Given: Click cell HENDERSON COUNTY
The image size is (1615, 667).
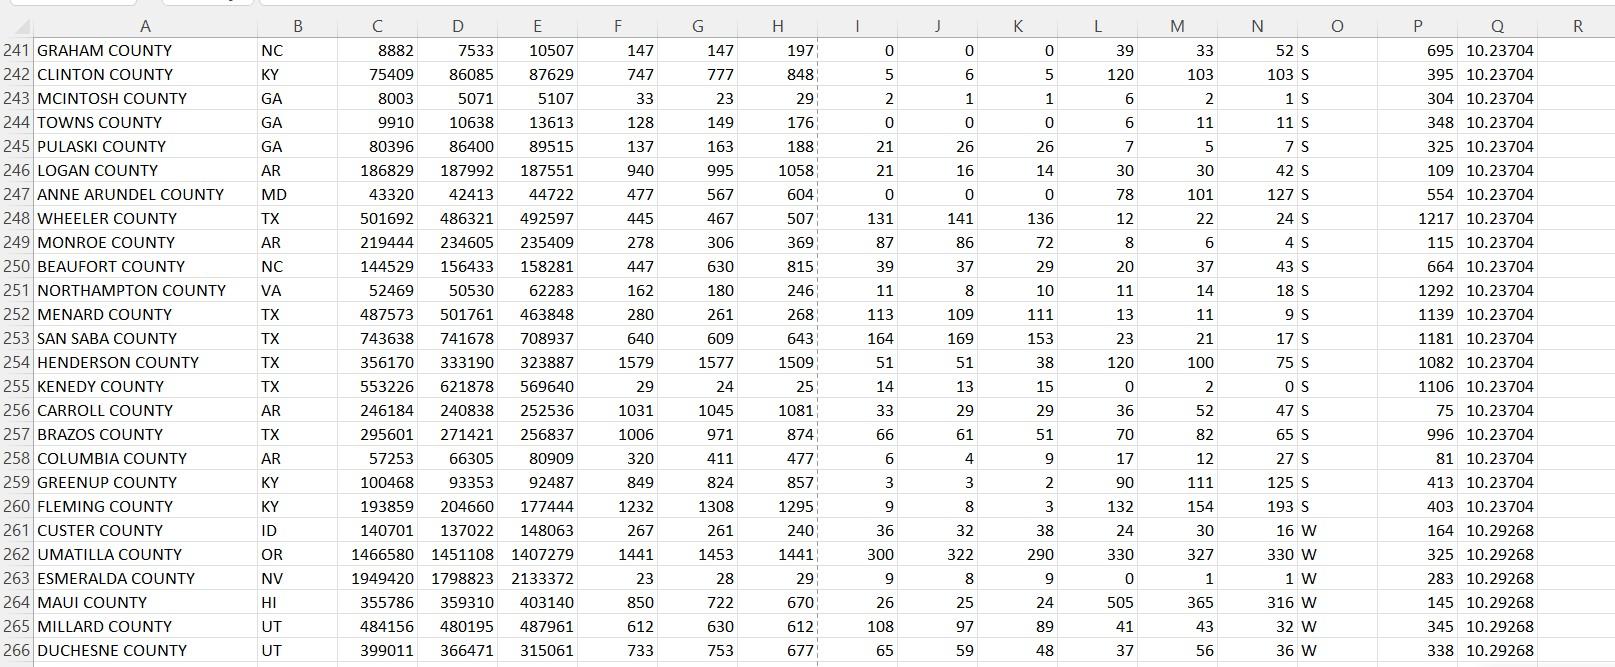Looking at the screenshot, I should point(145,362).
